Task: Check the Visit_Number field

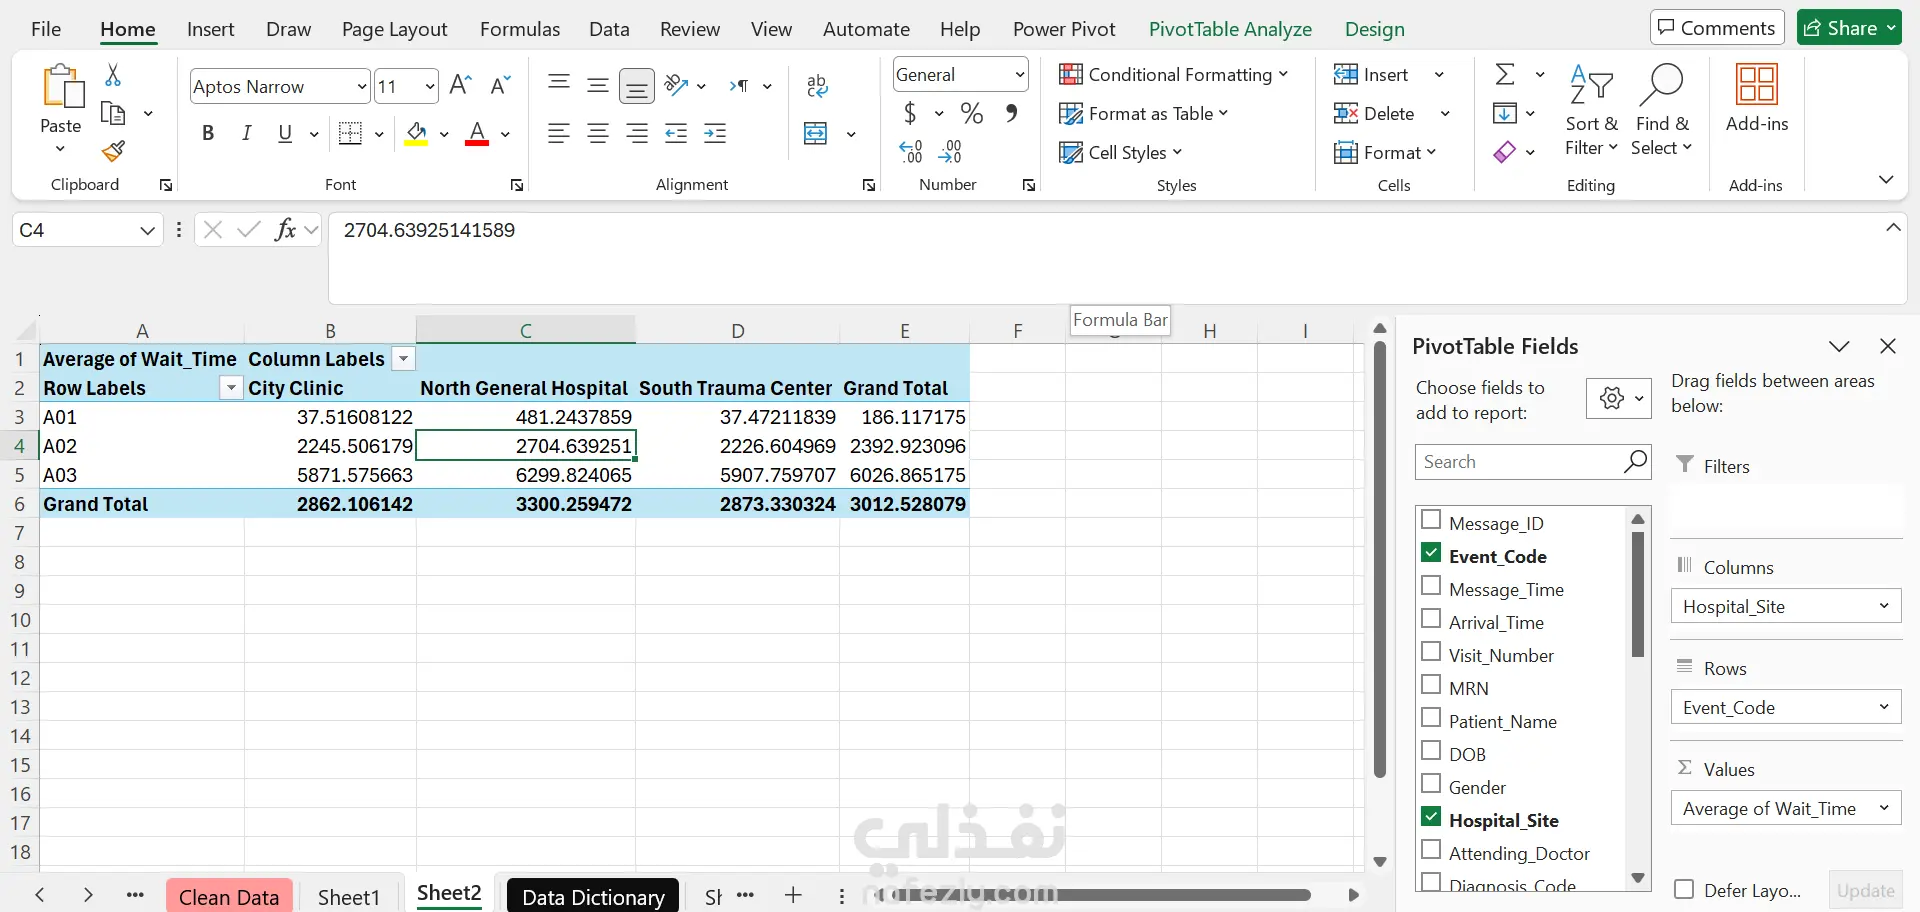Action: 1431,652
